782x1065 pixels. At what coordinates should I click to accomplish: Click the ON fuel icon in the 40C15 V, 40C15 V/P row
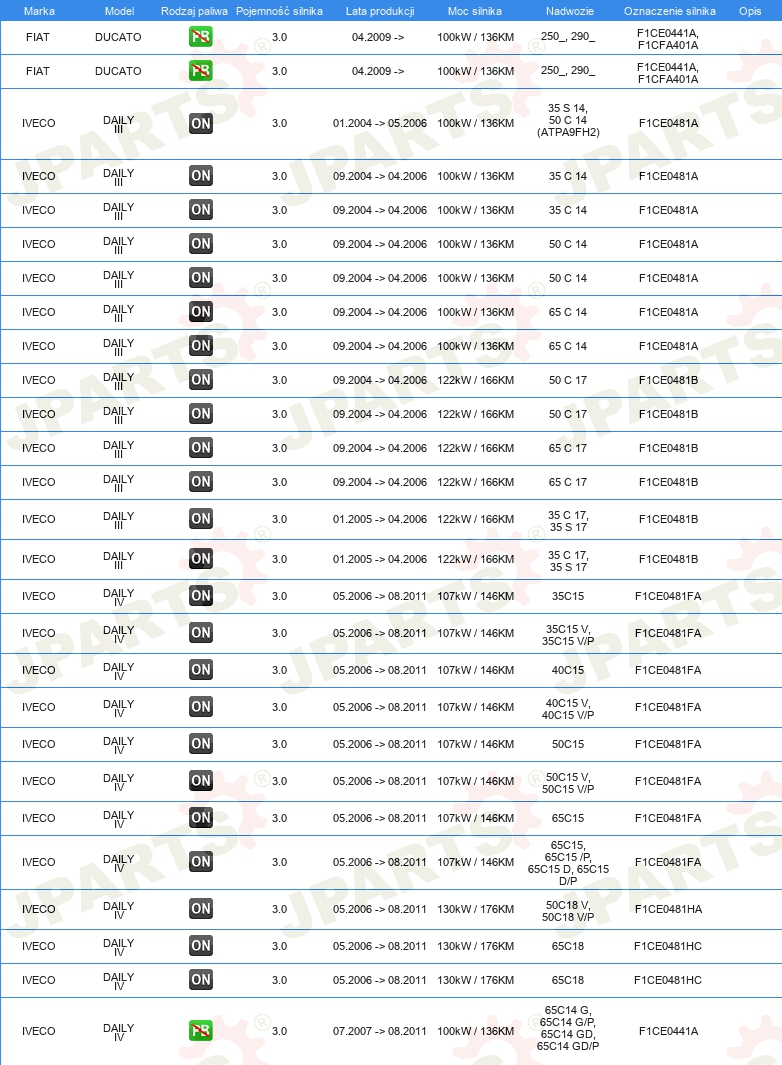tap(200, 707)
